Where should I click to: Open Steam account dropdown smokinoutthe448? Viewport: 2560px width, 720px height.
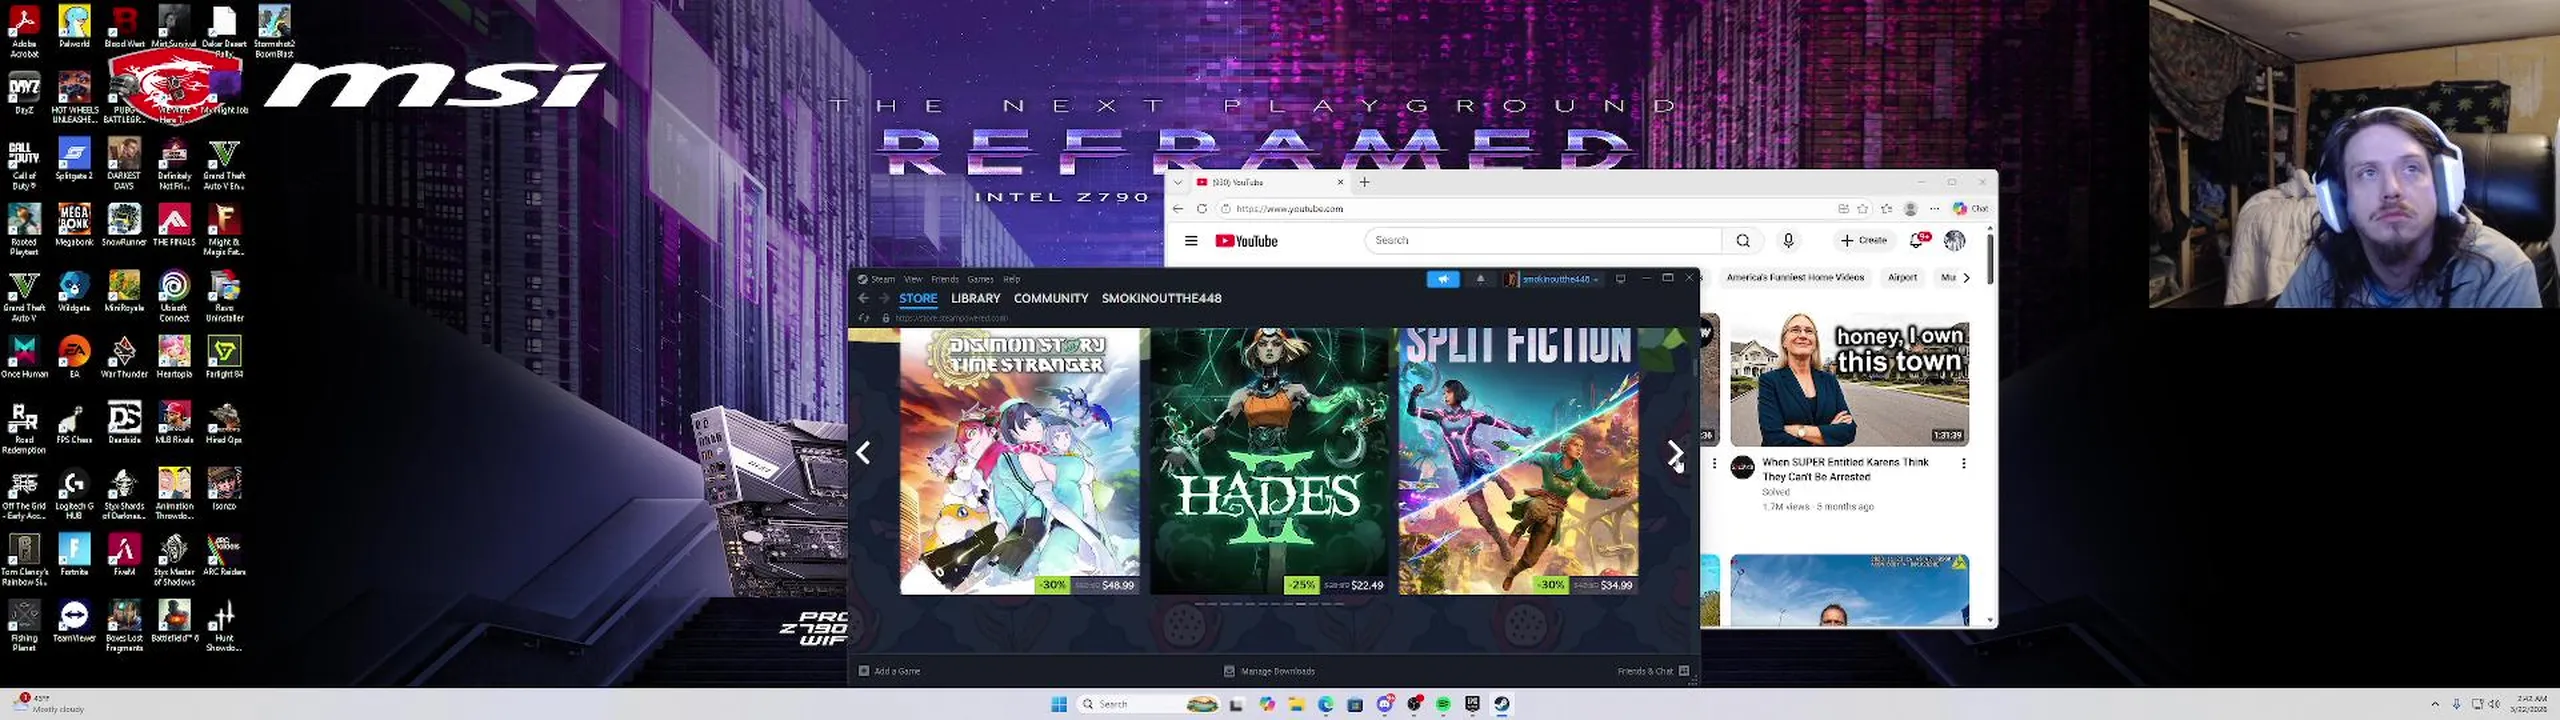point(1552,279)
